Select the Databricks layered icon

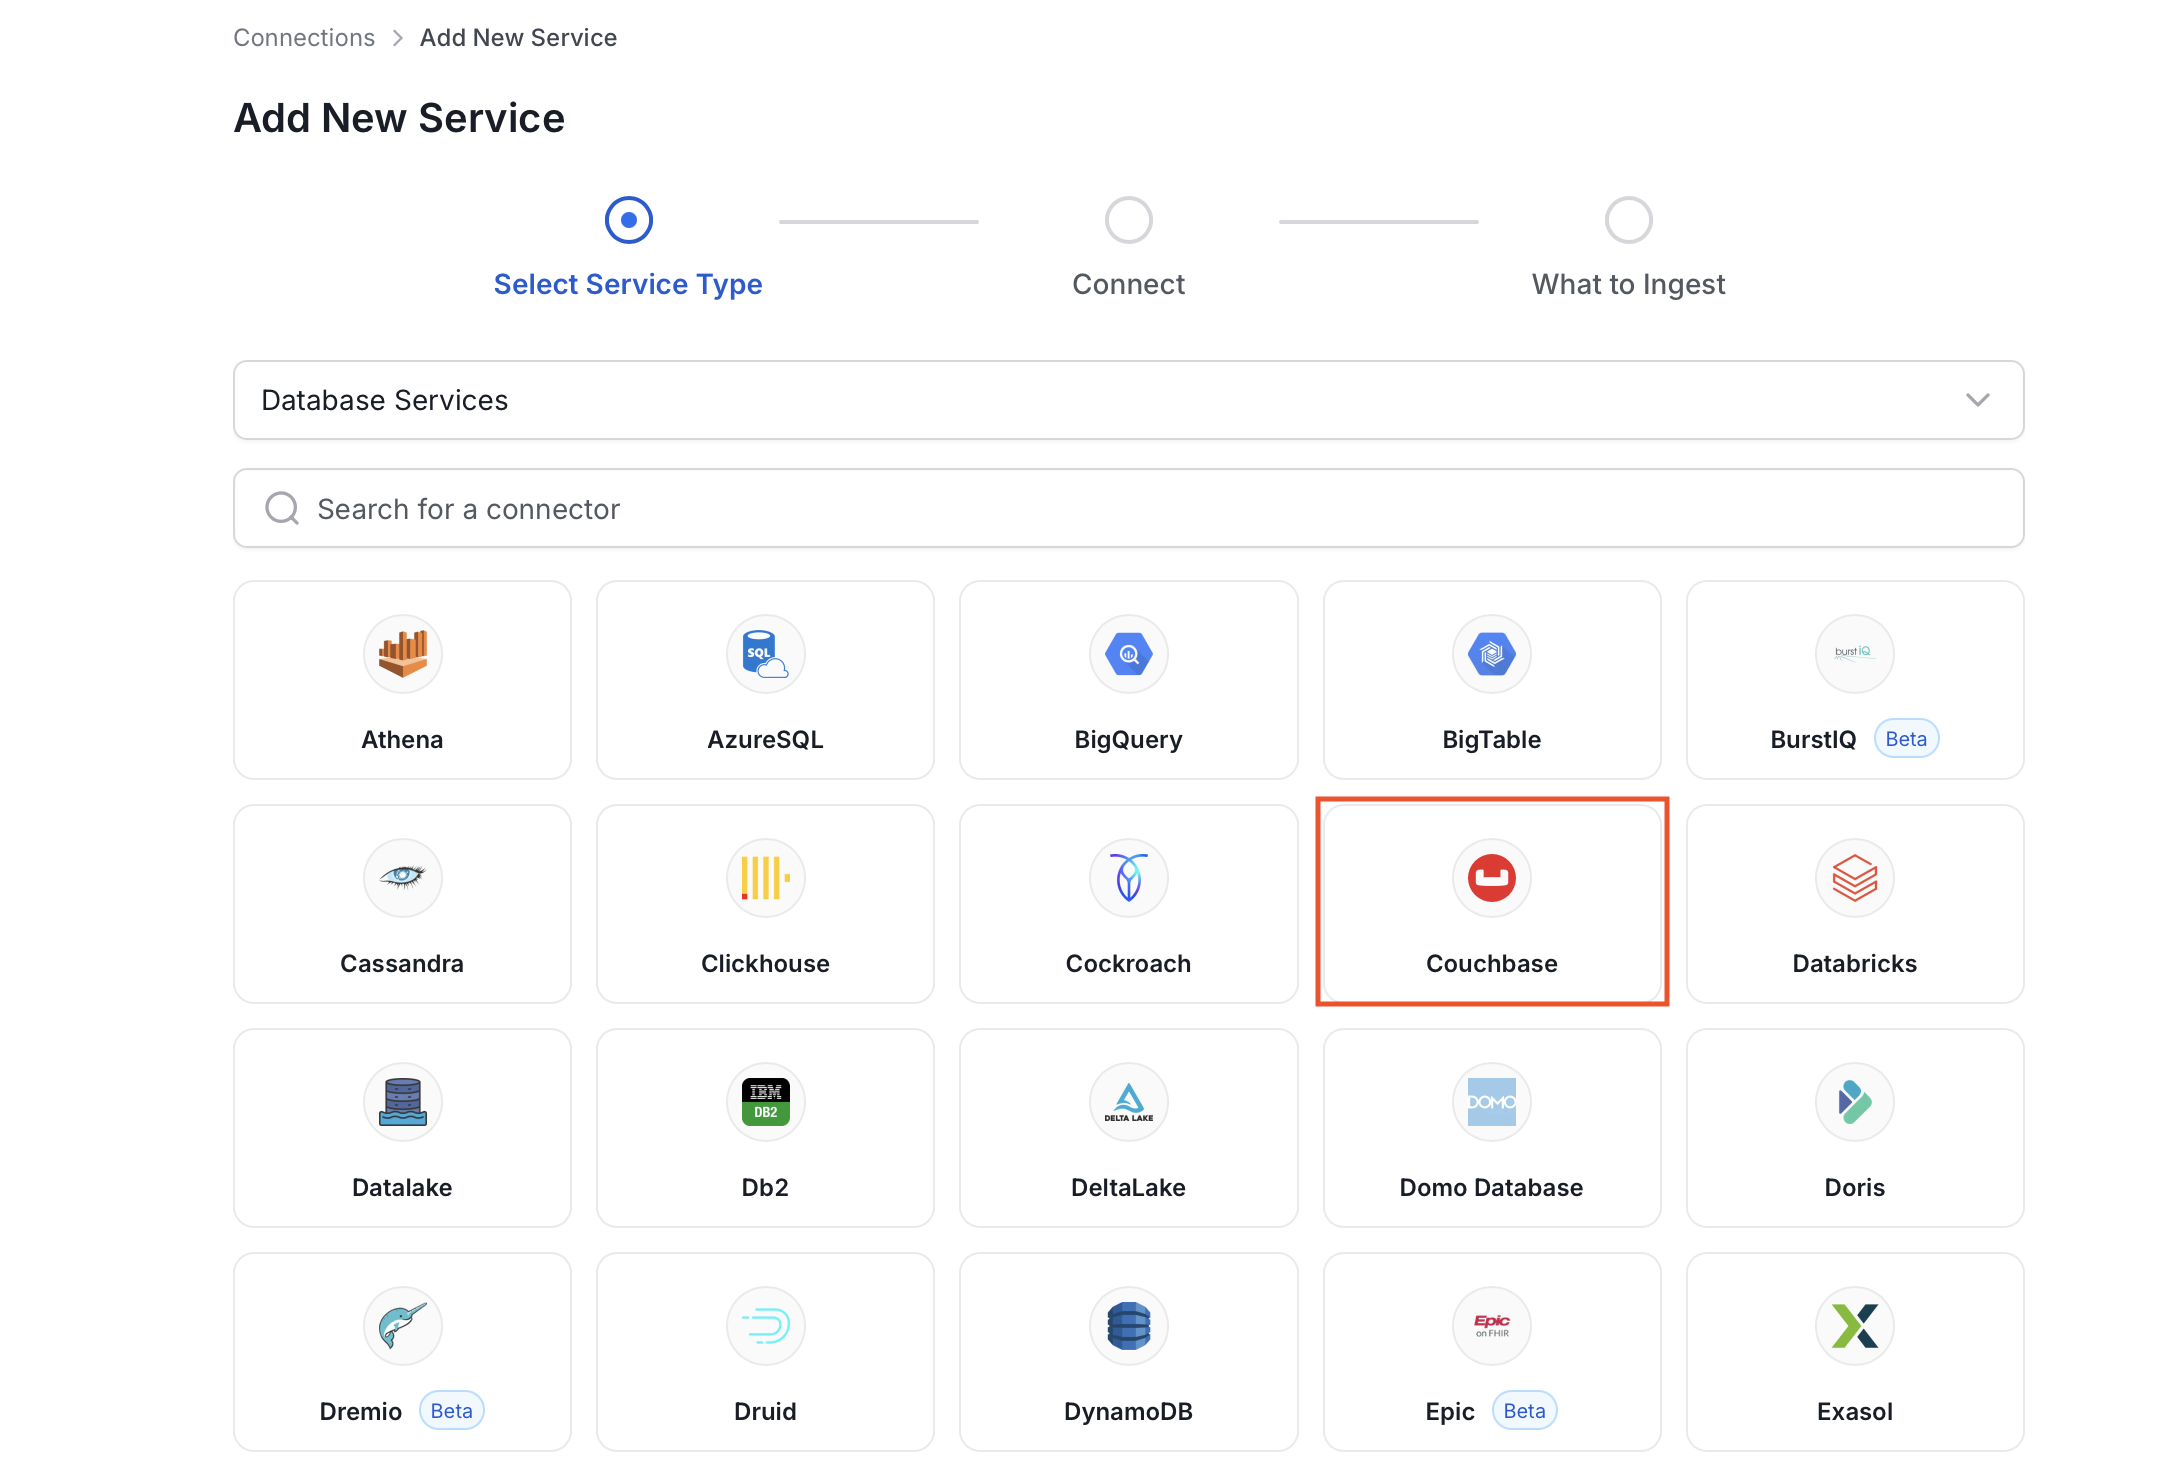point(1854,878)
